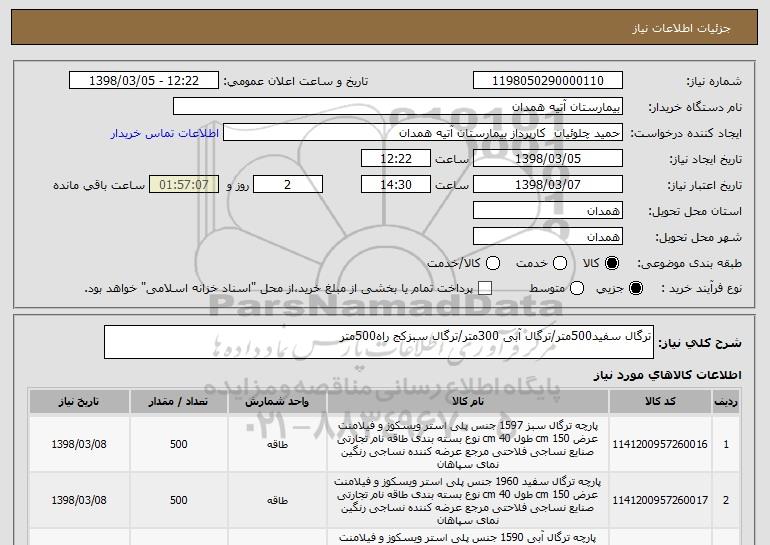Click the announcement date field 1398/03/05 - 12:22

point(144,81)
